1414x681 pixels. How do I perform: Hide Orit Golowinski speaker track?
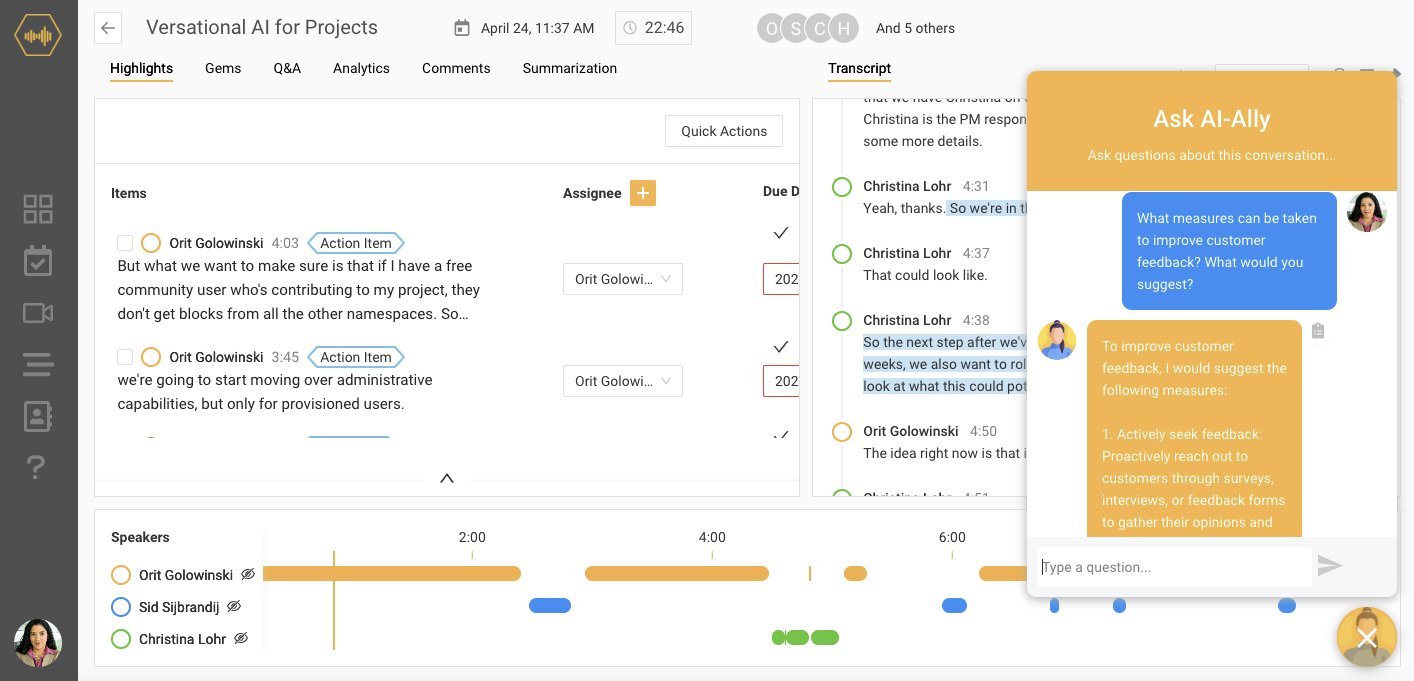248,574
